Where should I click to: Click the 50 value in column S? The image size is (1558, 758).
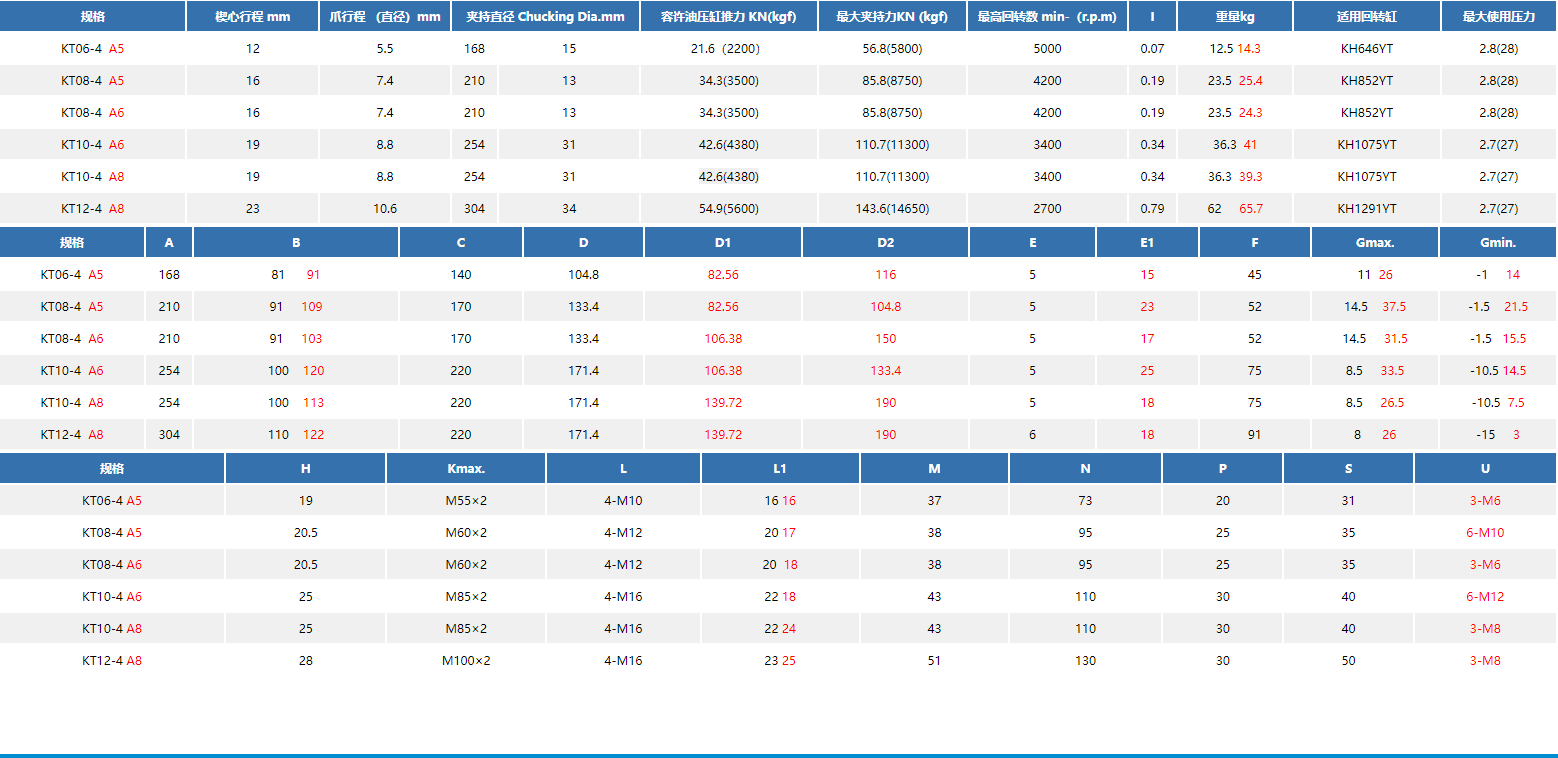[1348, 661]
